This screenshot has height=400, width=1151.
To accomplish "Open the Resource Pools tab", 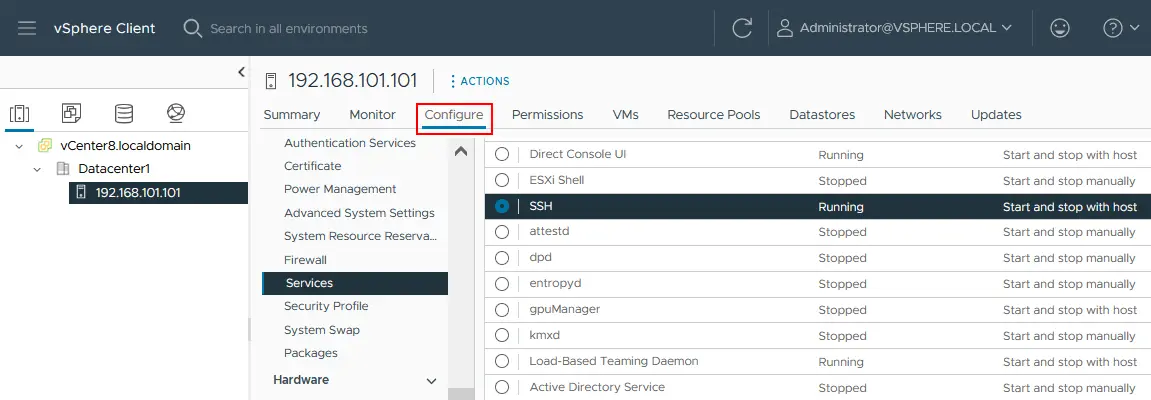I will tap(714, 114).
